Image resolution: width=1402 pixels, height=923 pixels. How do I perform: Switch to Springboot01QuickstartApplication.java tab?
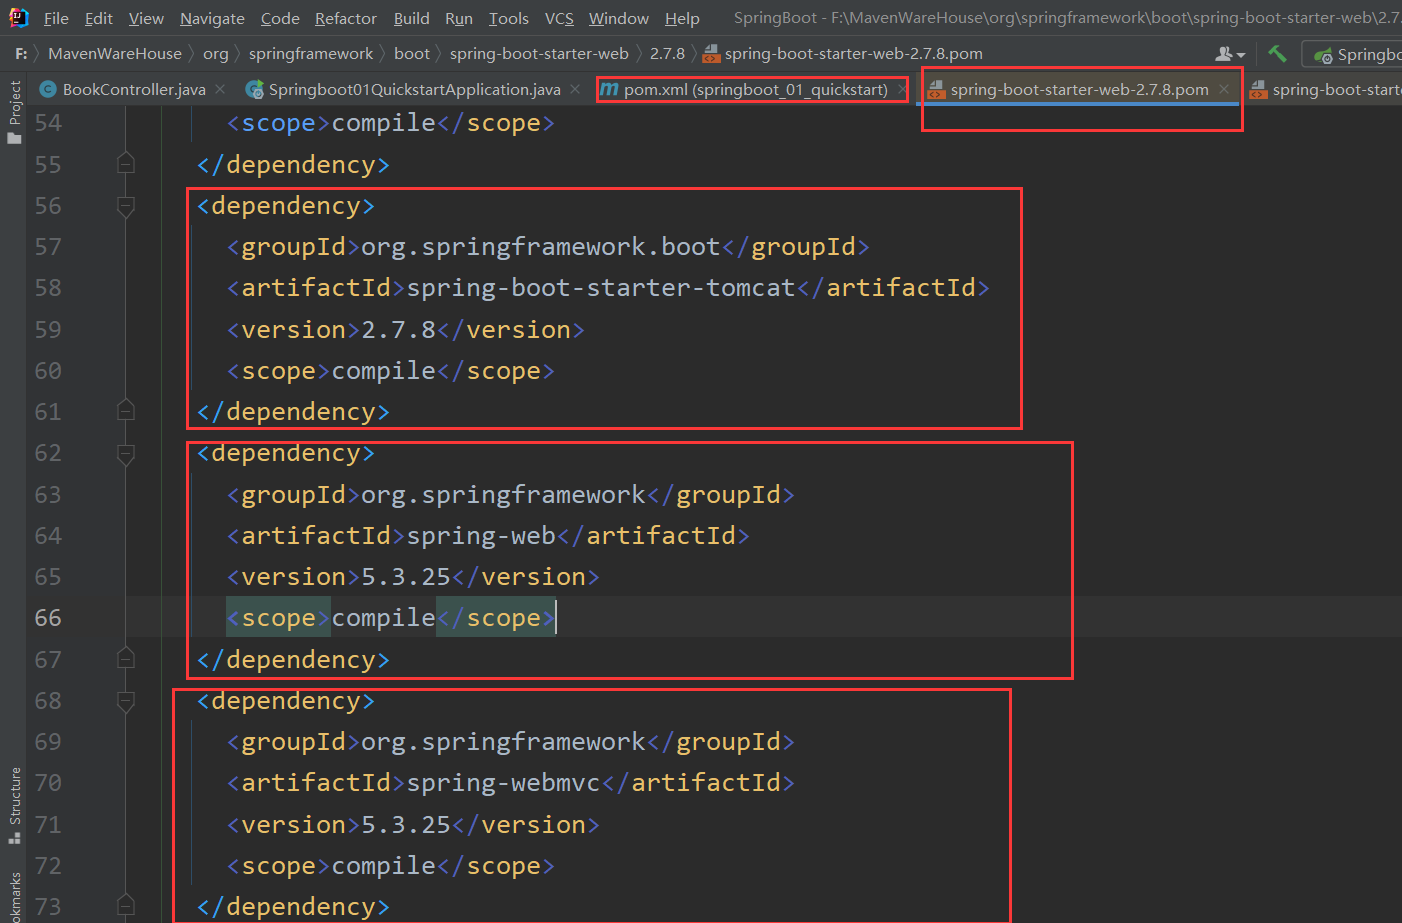[414, 89]
